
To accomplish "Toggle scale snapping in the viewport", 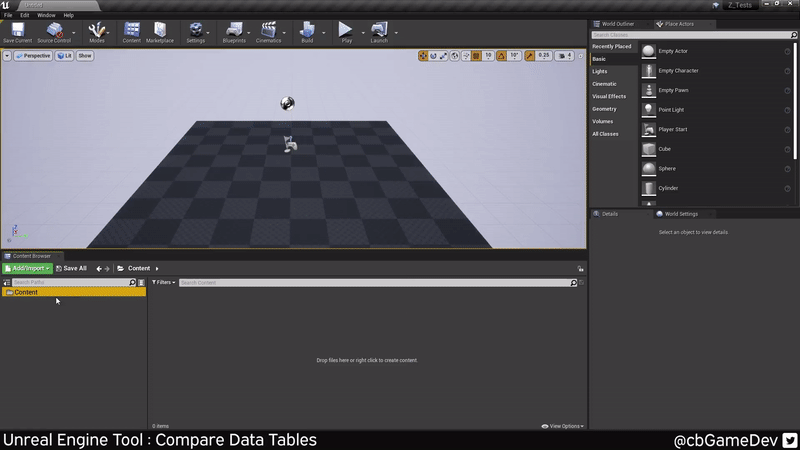I will [530, 56].
